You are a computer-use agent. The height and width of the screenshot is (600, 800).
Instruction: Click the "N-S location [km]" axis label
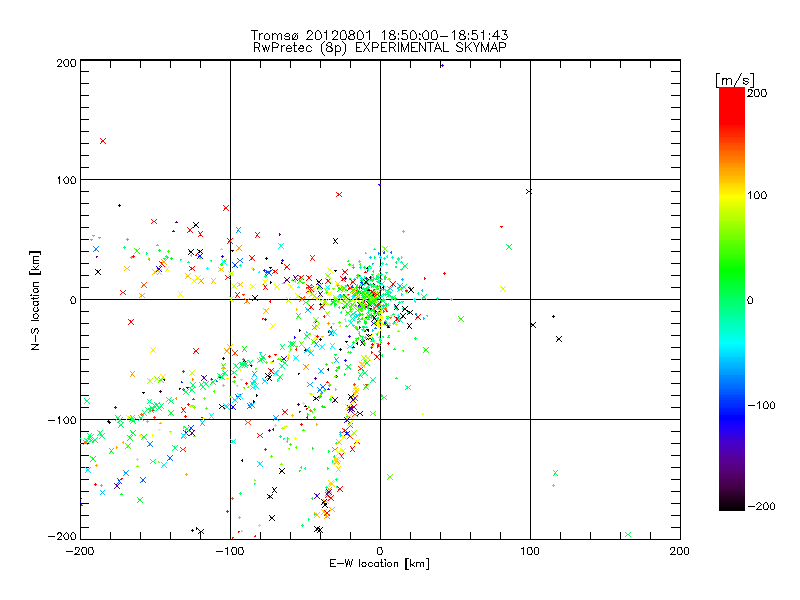tap(35, 301)
